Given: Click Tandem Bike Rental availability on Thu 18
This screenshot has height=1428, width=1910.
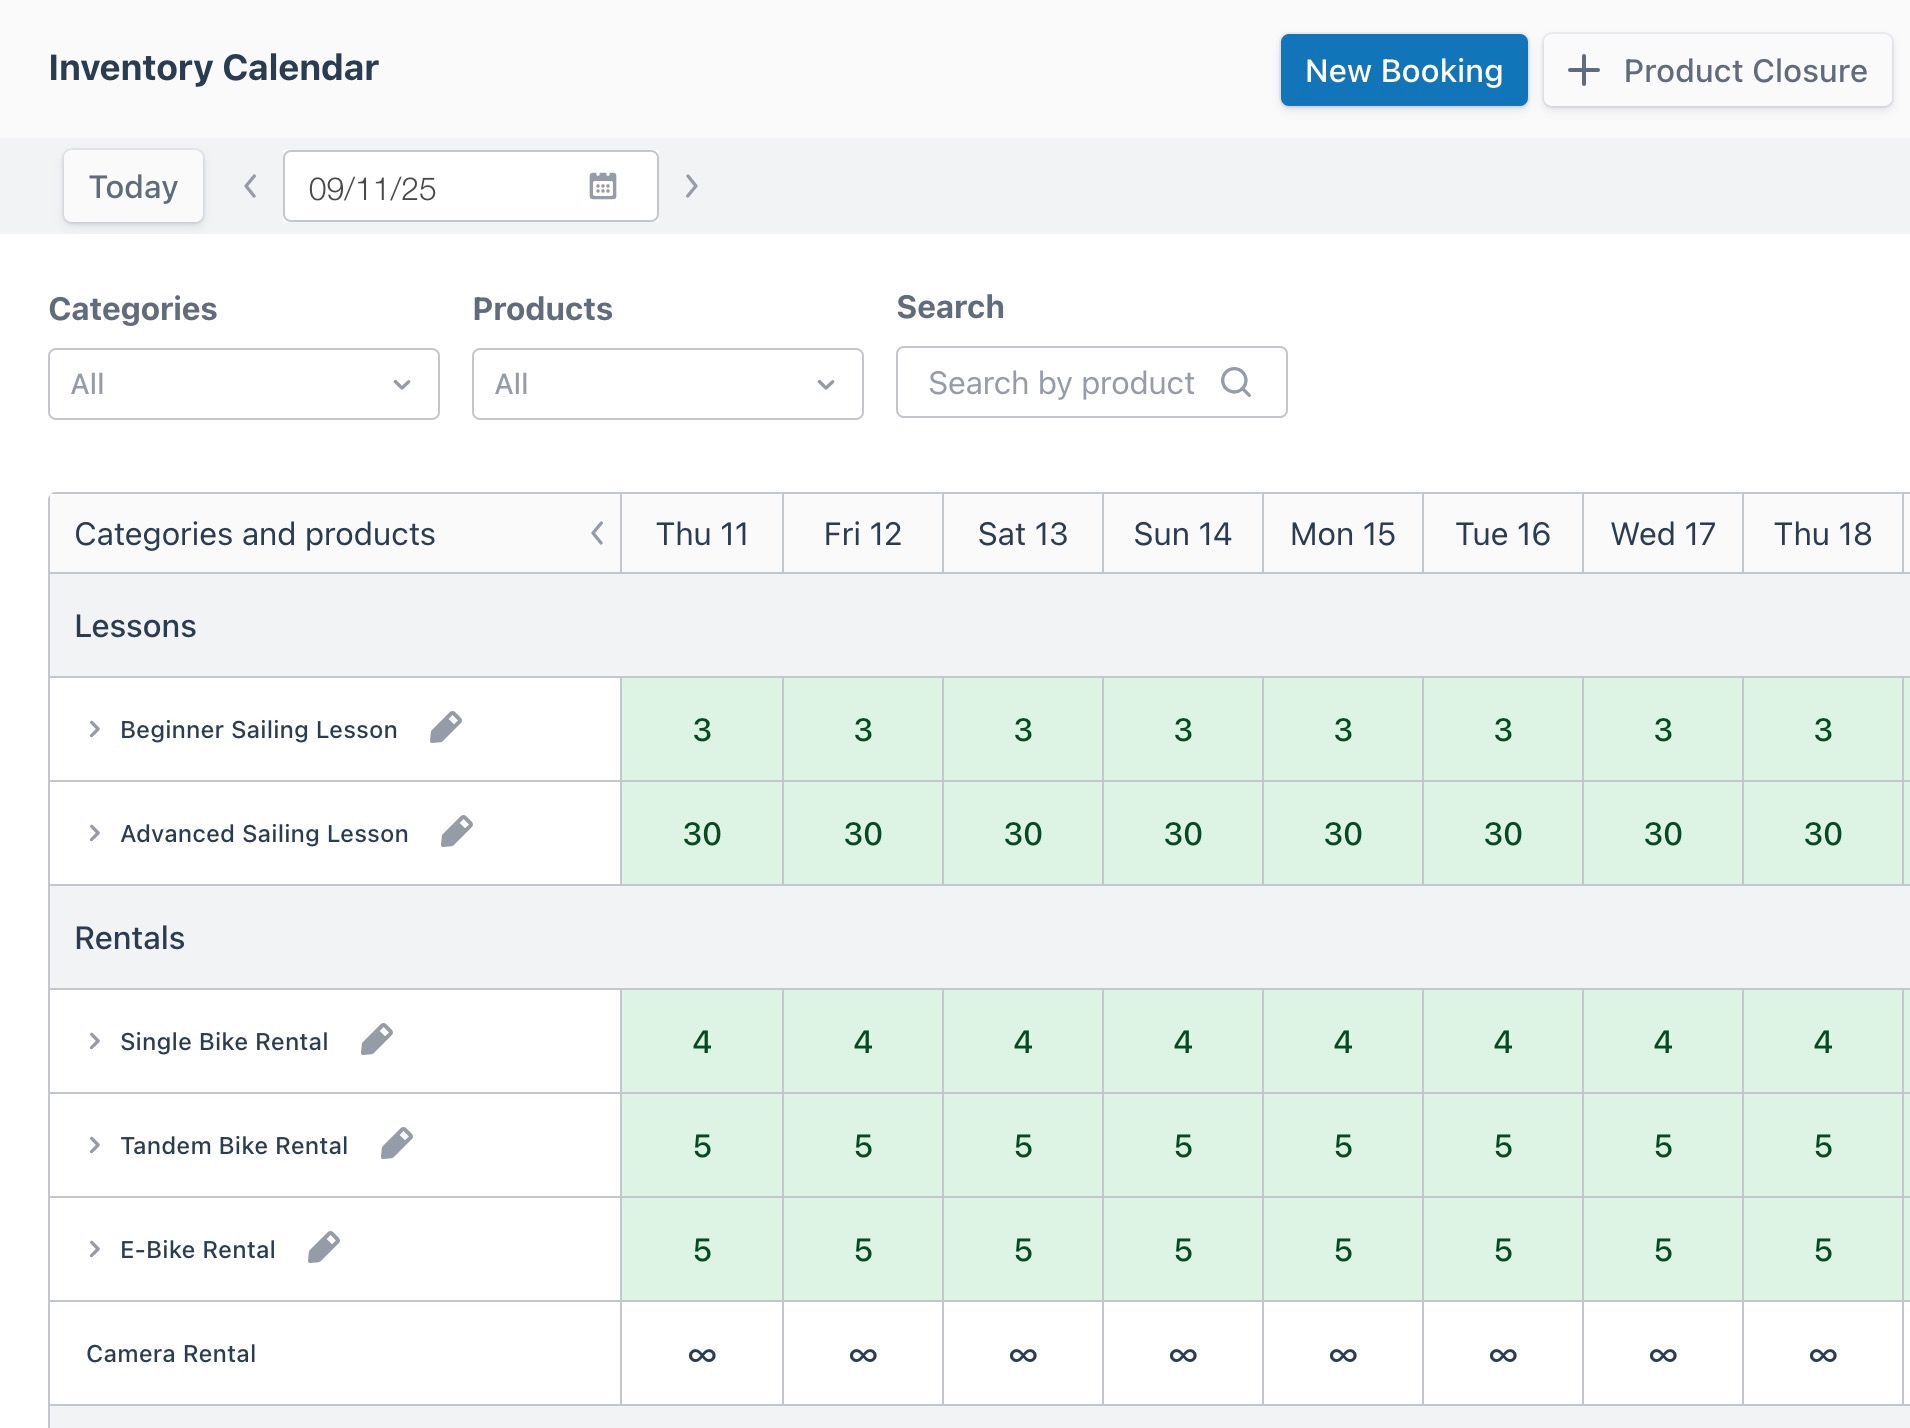Looking at the screenshot, I should [1823, 1145].
